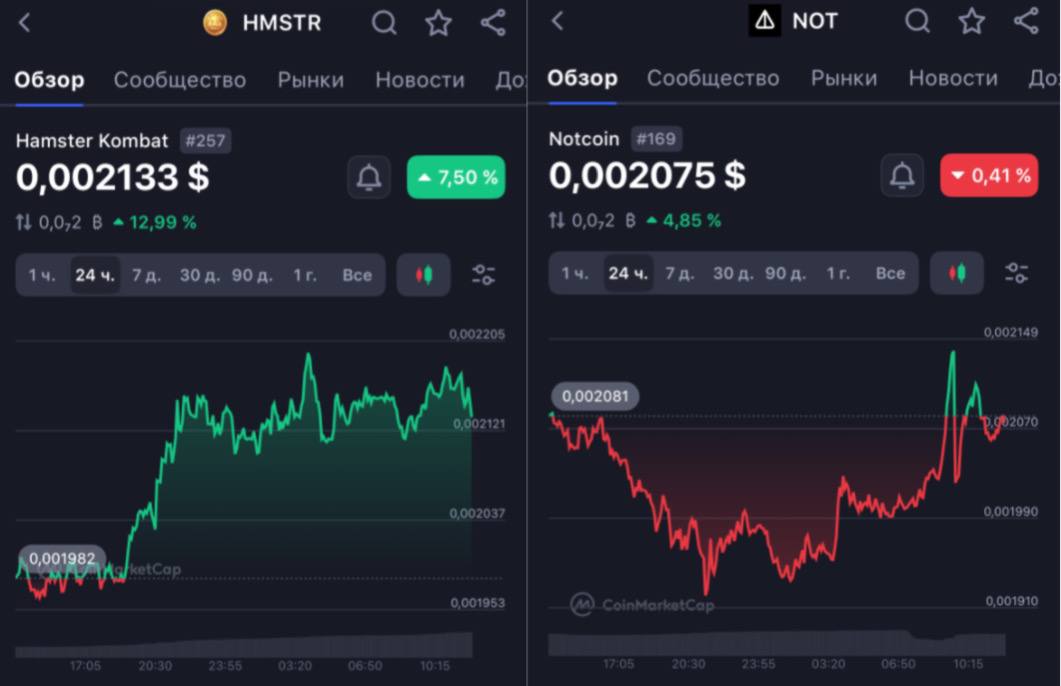Open the Рынки tab on NOT screen
This screenshot has height=686, width=1061.
[844, 78]
